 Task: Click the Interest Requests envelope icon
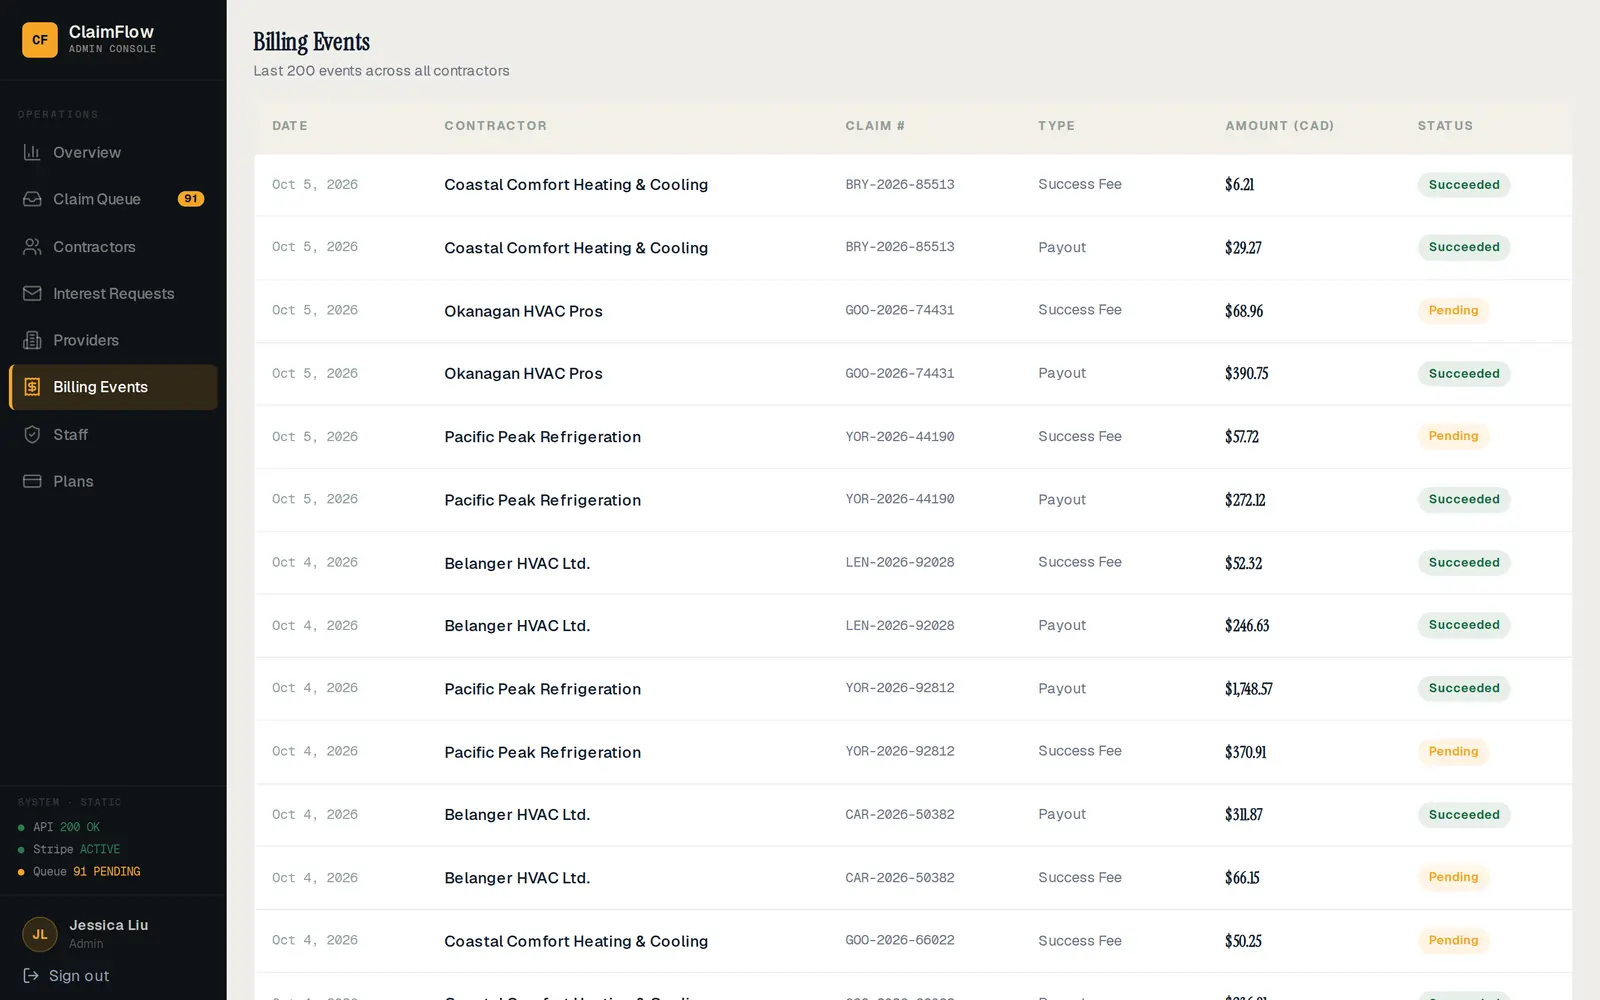tap(32, 293)
